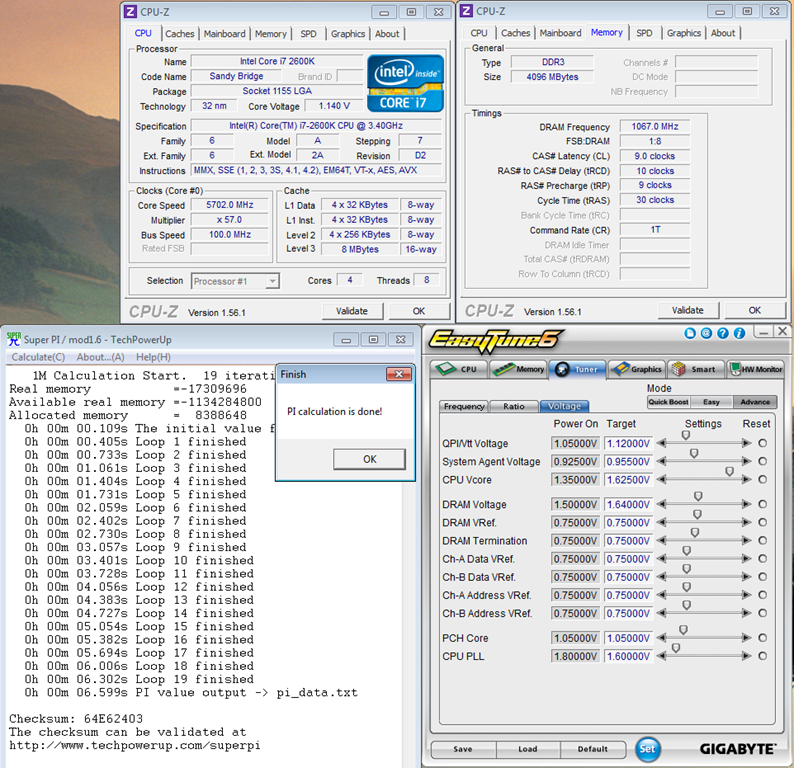Switch Mode to Easy
This screenshot has width=794, height=768.
[711, 402]
